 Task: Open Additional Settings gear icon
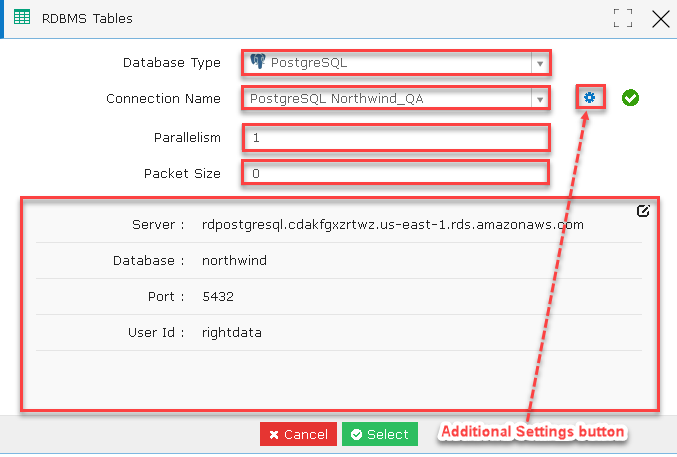[590, 98]
